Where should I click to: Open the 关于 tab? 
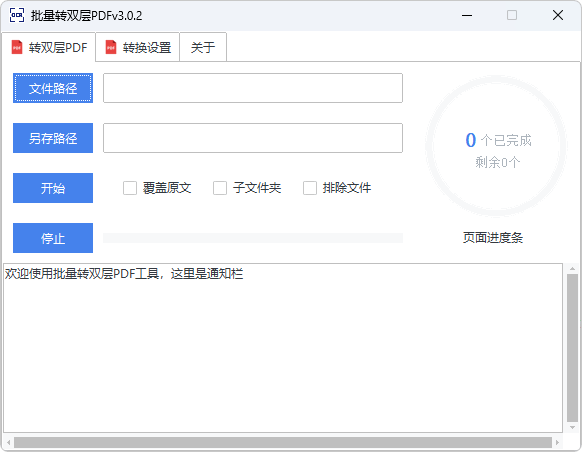(203, 47)
